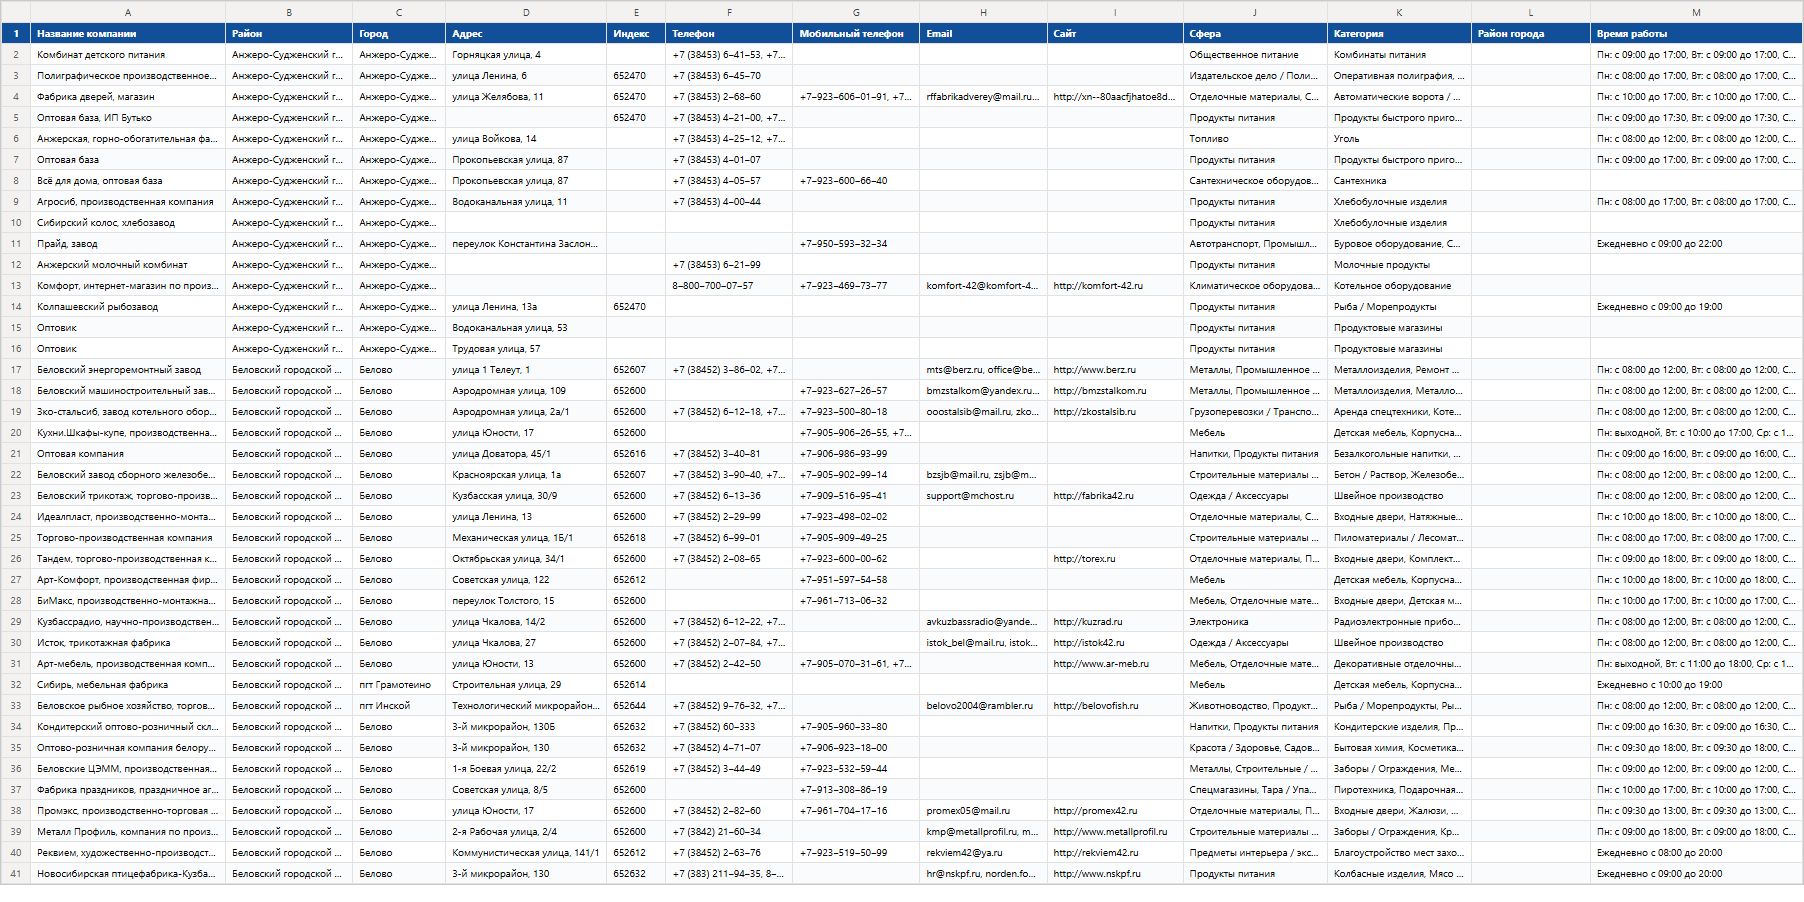Open the http://torex.ru site cell

1115,559
